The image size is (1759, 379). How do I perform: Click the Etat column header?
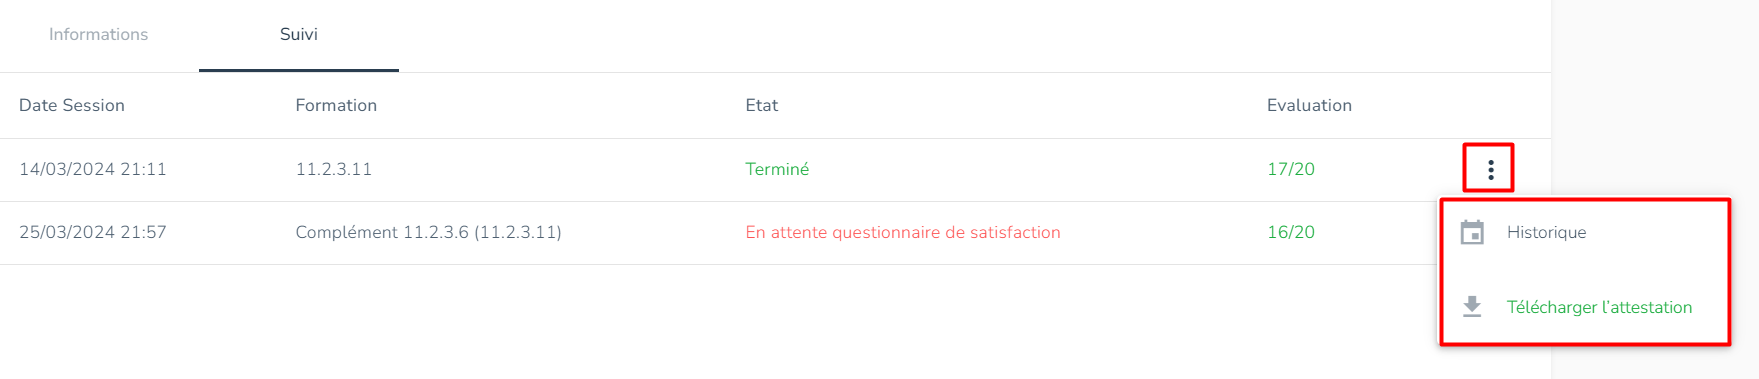[761, 105]
